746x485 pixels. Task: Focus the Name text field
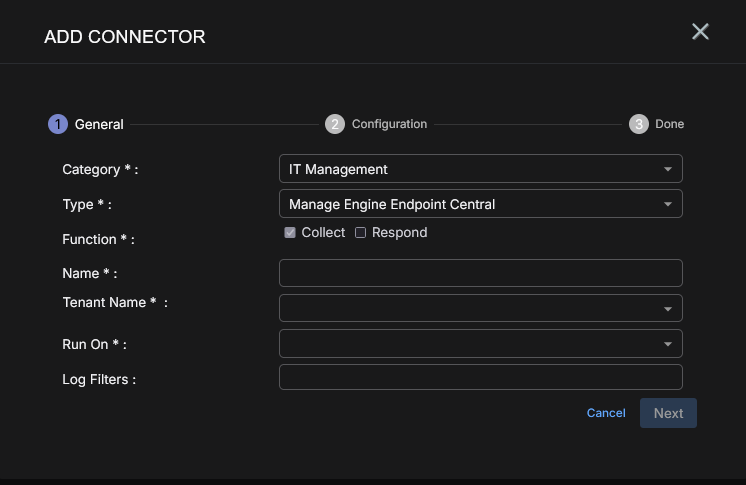[x=480, y=273]
